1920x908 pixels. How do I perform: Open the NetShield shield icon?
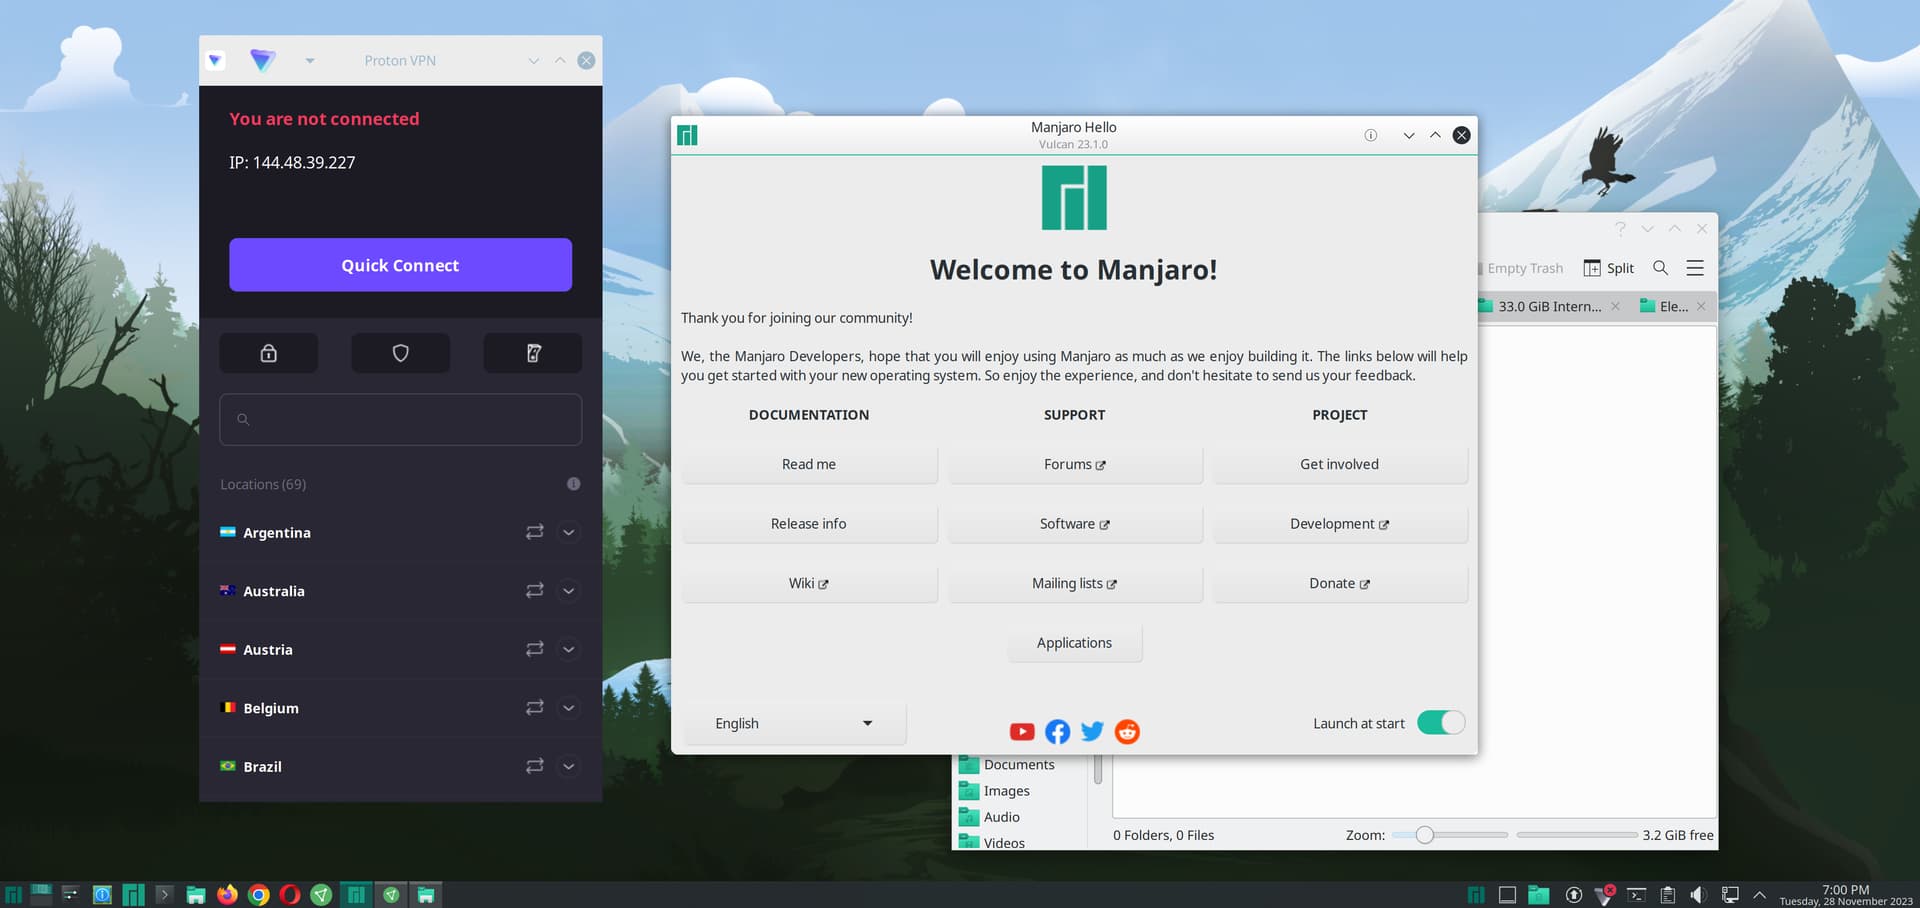point(400,353)
